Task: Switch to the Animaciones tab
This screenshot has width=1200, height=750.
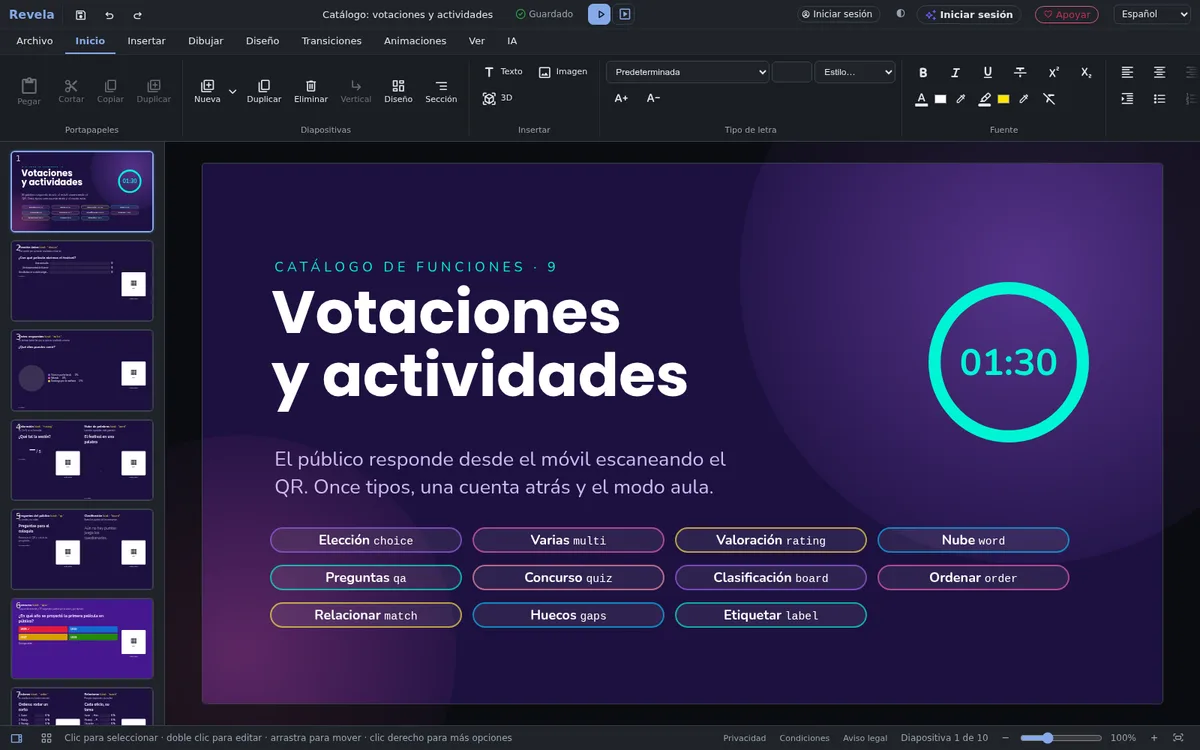Action: tap(415, 41)
